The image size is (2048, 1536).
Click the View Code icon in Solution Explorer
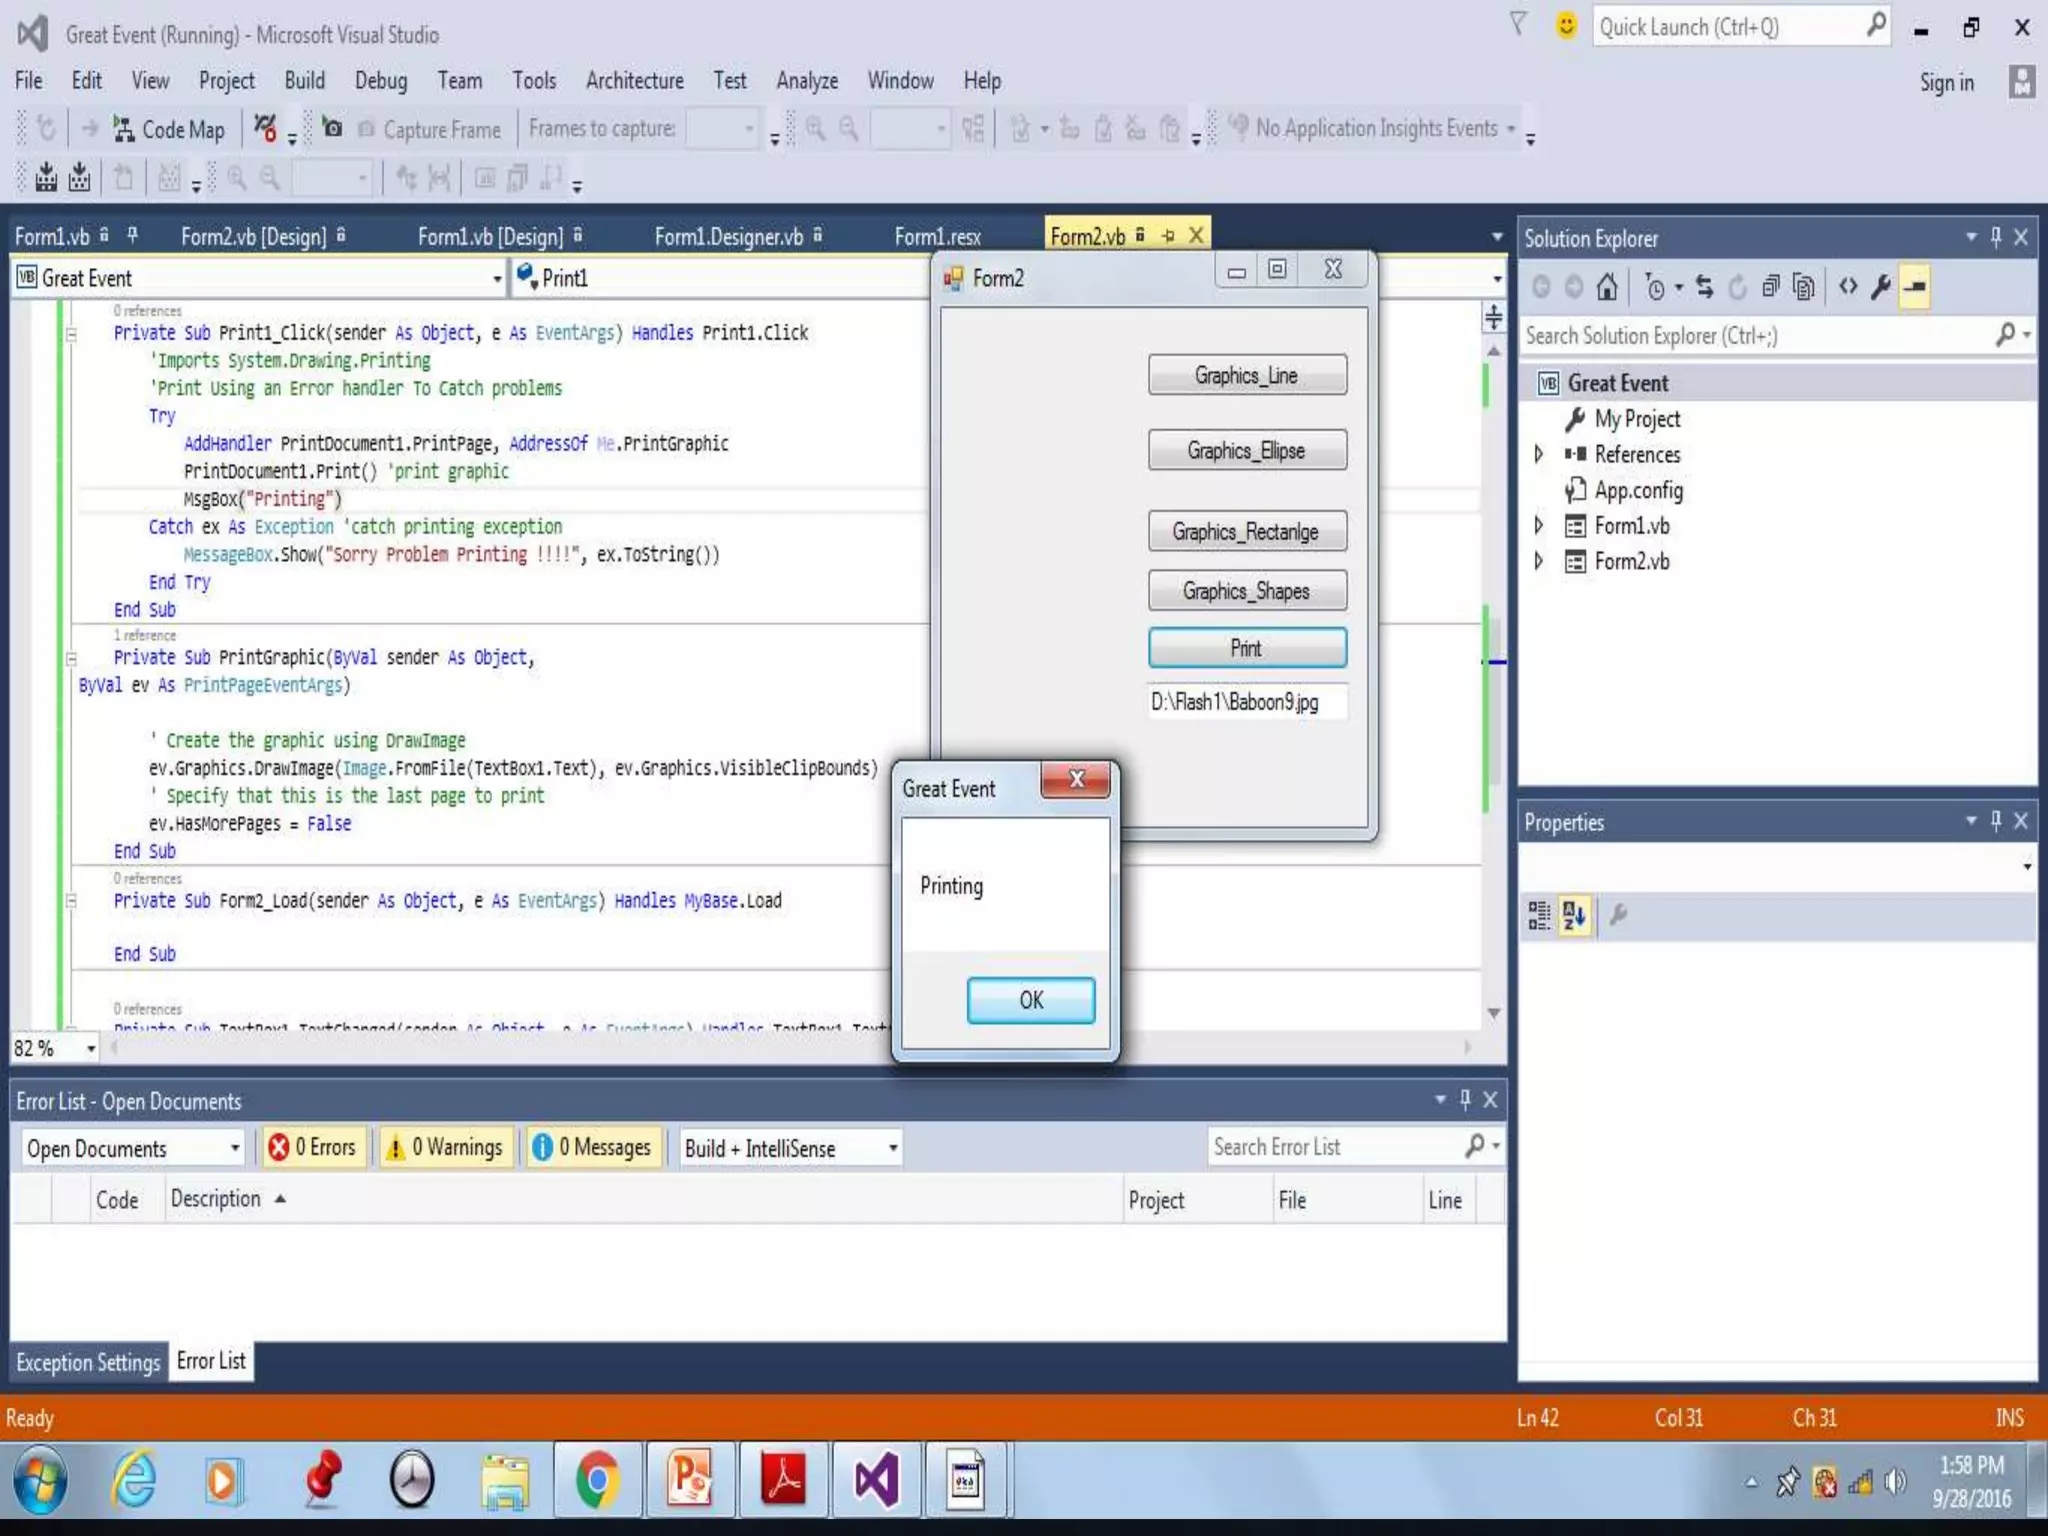click(1848, 288)
